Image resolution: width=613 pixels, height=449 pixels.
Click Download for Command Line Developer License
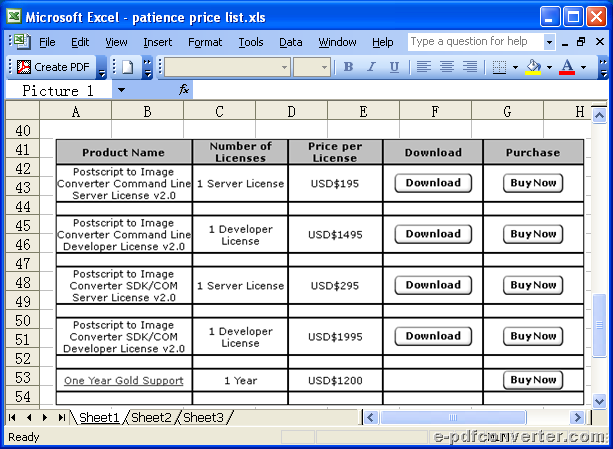point(433,234)
